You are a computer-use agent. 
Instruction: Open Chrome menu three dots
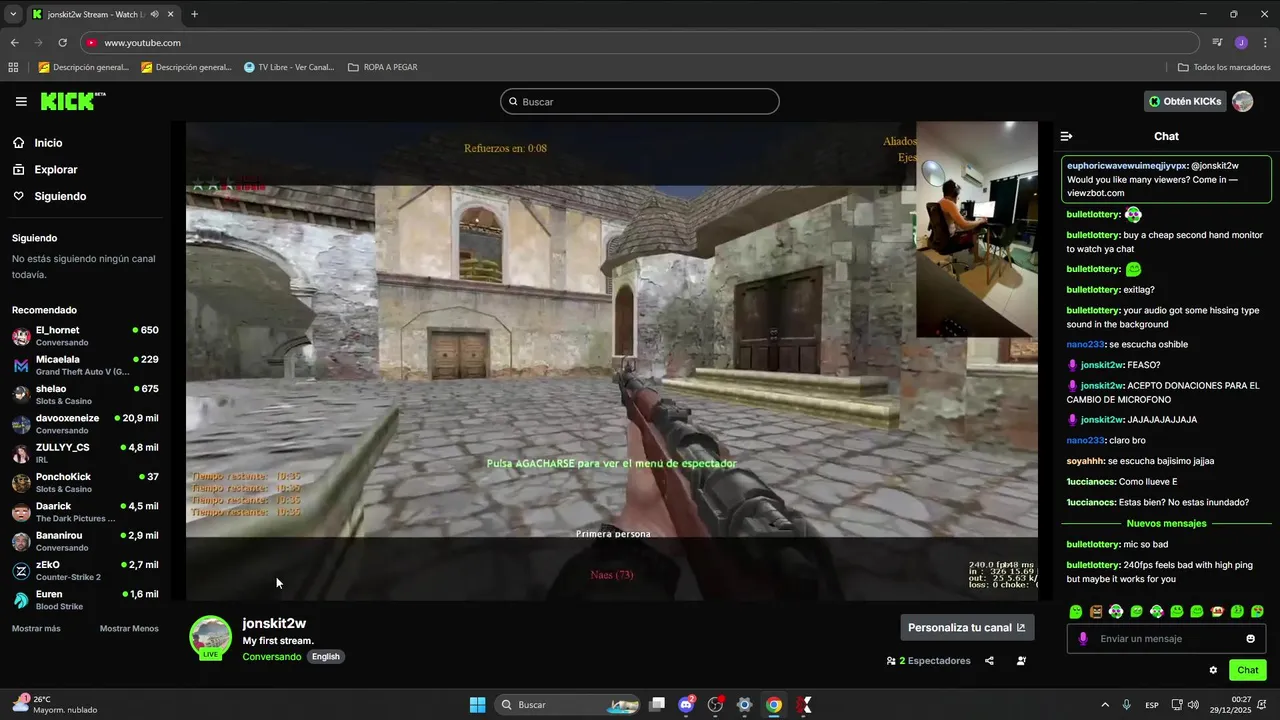tap(1265, 43)
